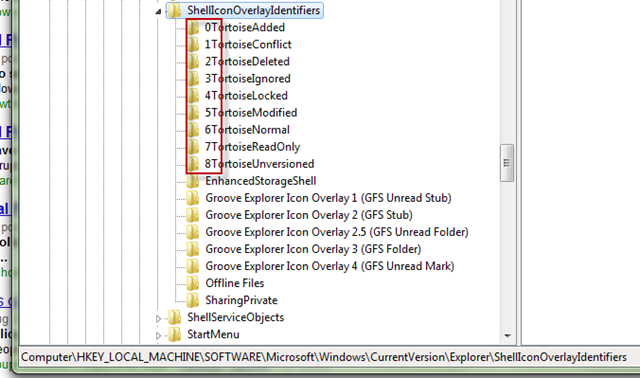The image size is (640, 378).
Task: Click folder icon of Groove Overlay 4
Action: click(193, 267)
